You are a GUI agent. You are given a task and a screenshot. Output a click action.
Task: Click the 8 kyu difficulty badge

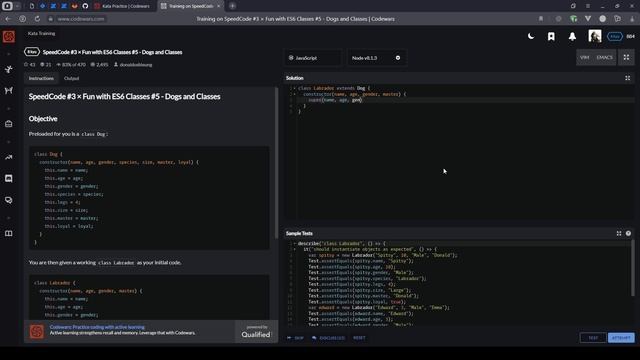pos(32,52)
